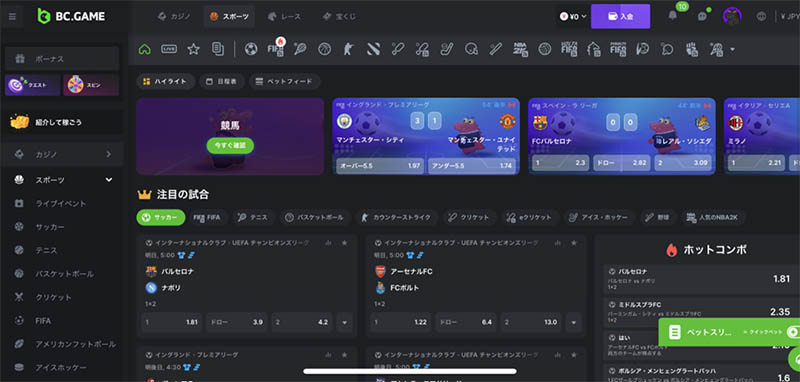Favorite the Arsenal FC vs FC Porto match
Viewport: 800px width, 382px height.
(x=574, y=243)
